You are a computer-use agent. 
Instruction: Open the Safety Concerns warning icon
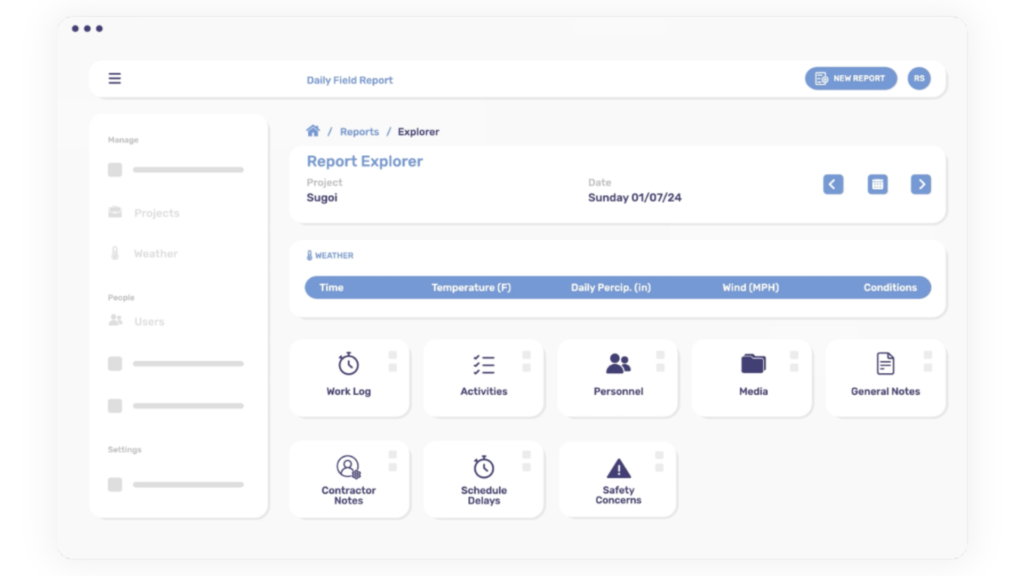click(x=618, y=468)
